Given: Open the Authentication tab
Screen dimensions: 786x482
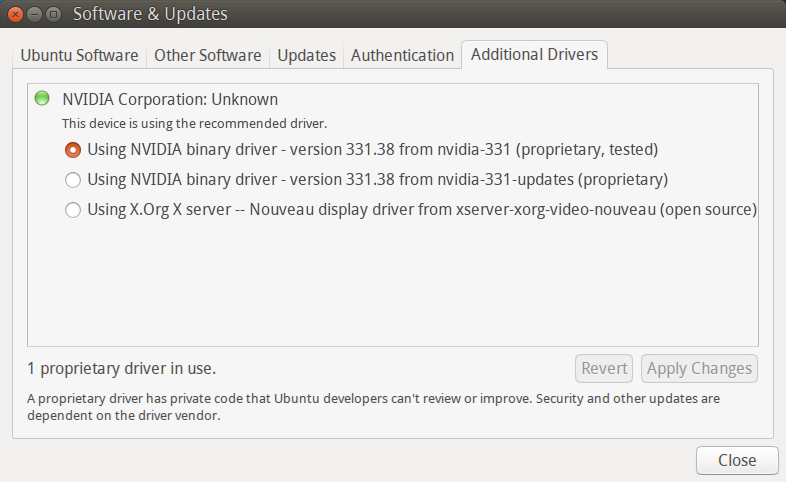Looking at the screenshot, I should point(402,55).
